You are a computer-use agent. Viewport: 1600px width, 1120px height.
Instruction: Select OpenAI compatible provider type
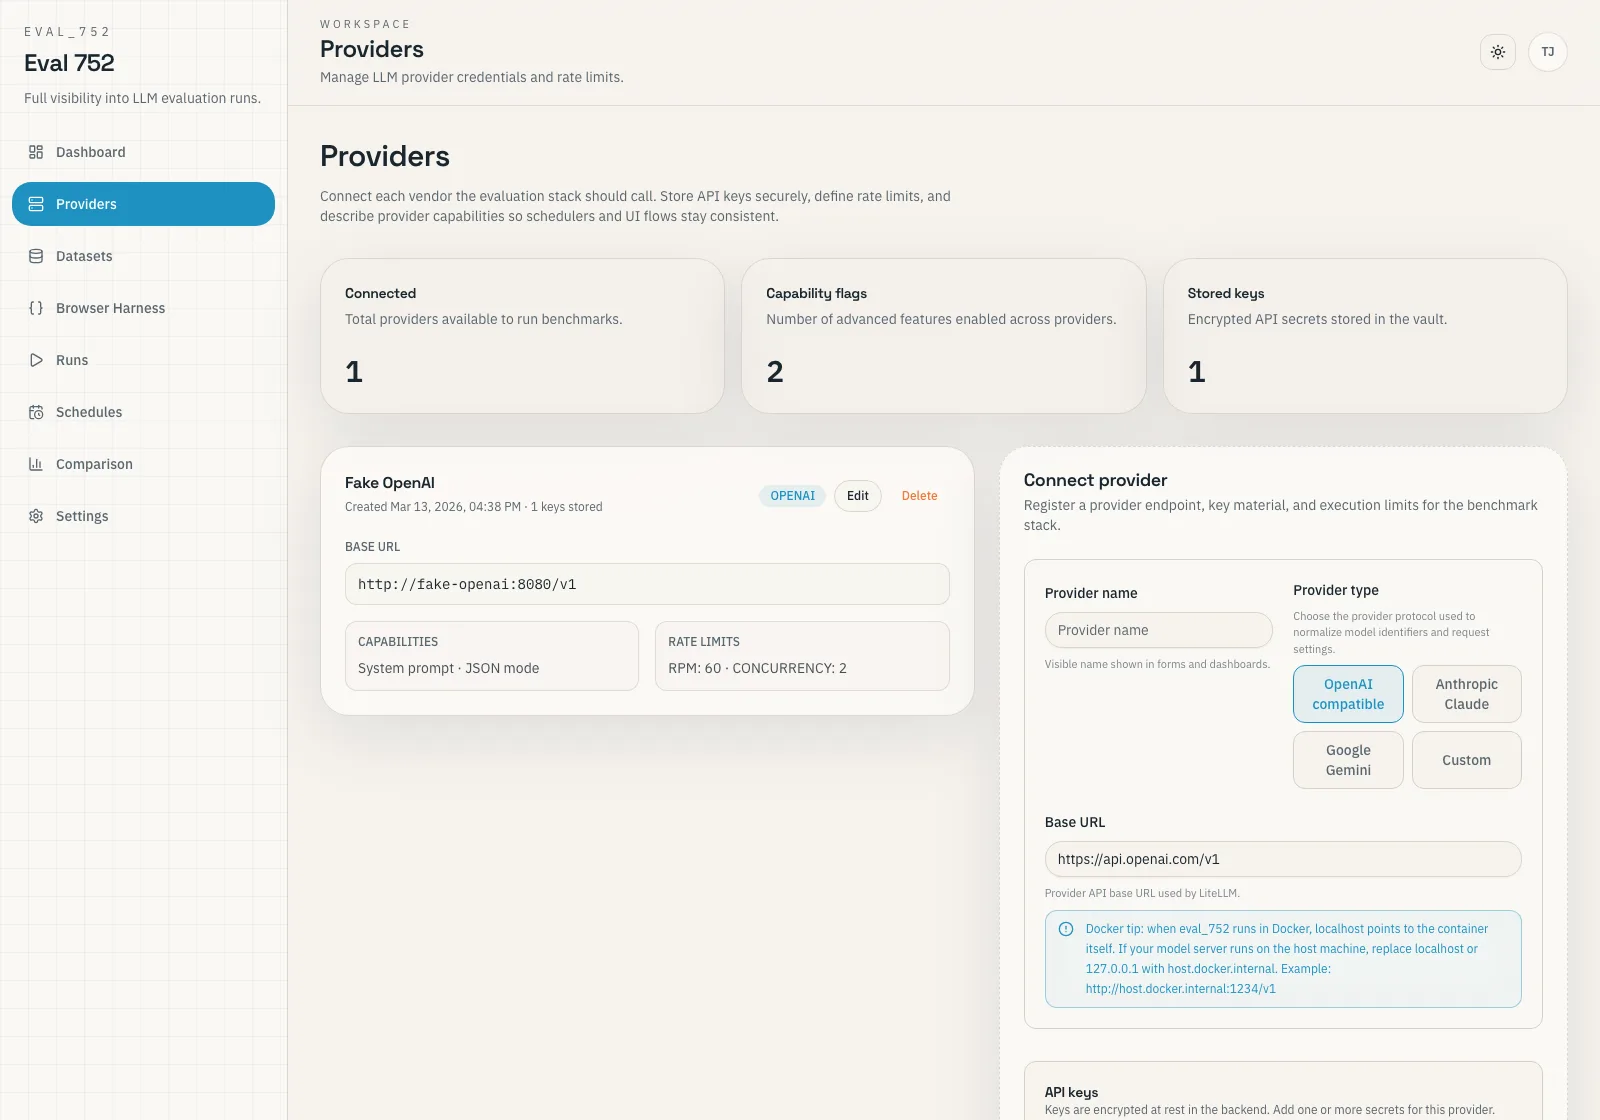(x=1348, y=694)
